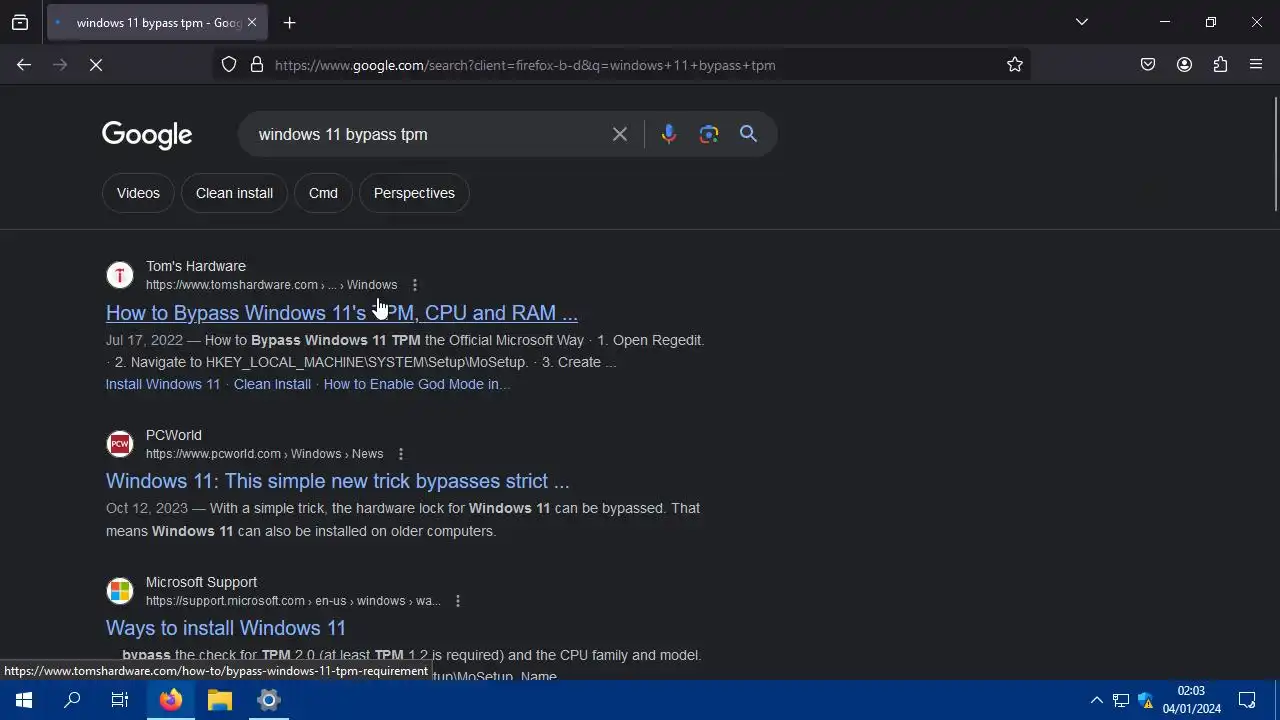
Task: Close the windows 11 bypass tpm tab
Action: pyautogui.click(x=252, y=22)
